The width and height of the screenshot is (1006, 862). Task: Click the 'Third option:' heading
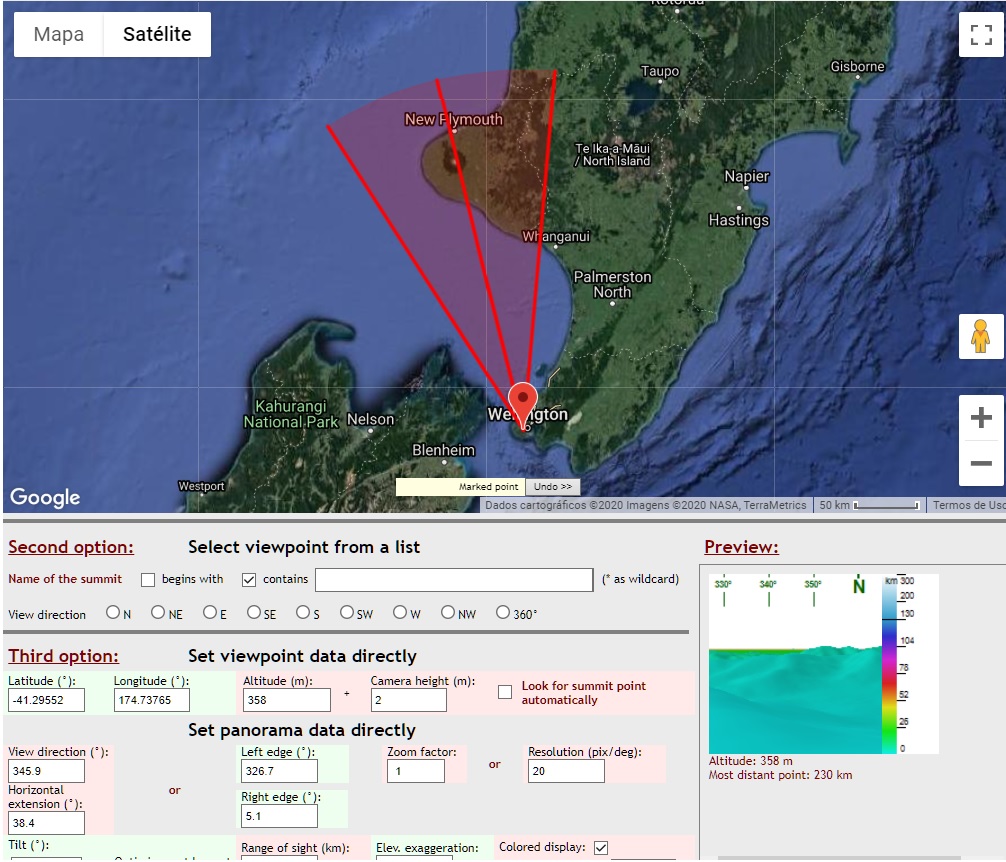(64, 656)
